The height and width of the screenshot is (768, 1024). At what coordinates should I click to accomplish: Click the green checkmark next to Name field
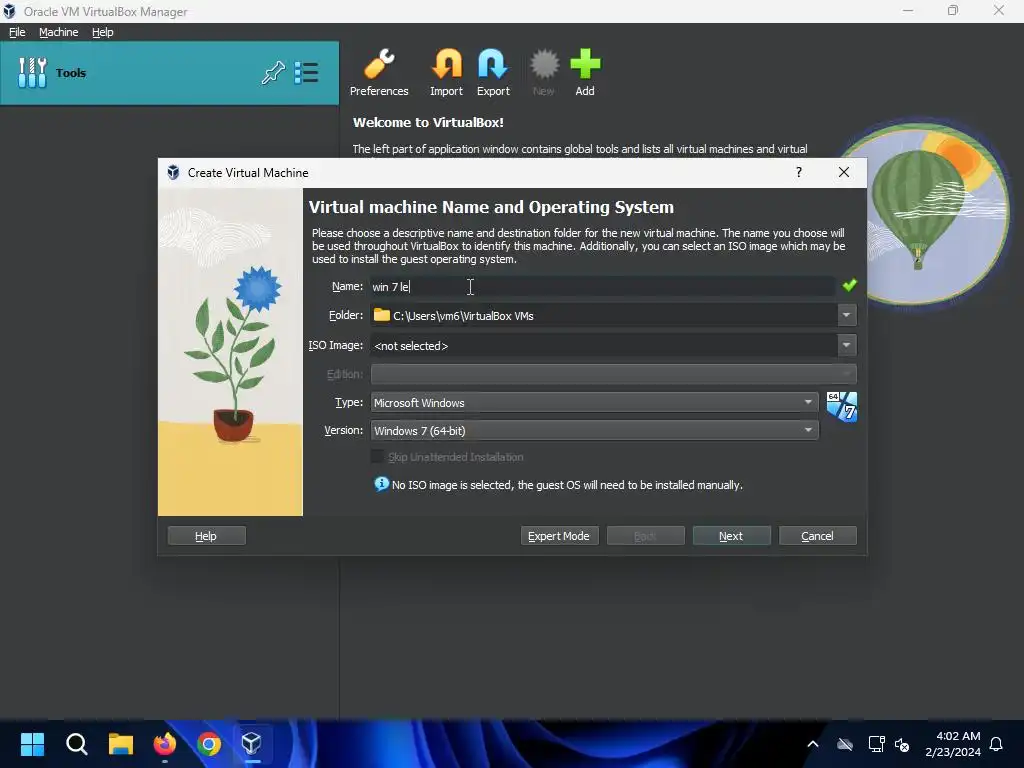click(849, 285)
